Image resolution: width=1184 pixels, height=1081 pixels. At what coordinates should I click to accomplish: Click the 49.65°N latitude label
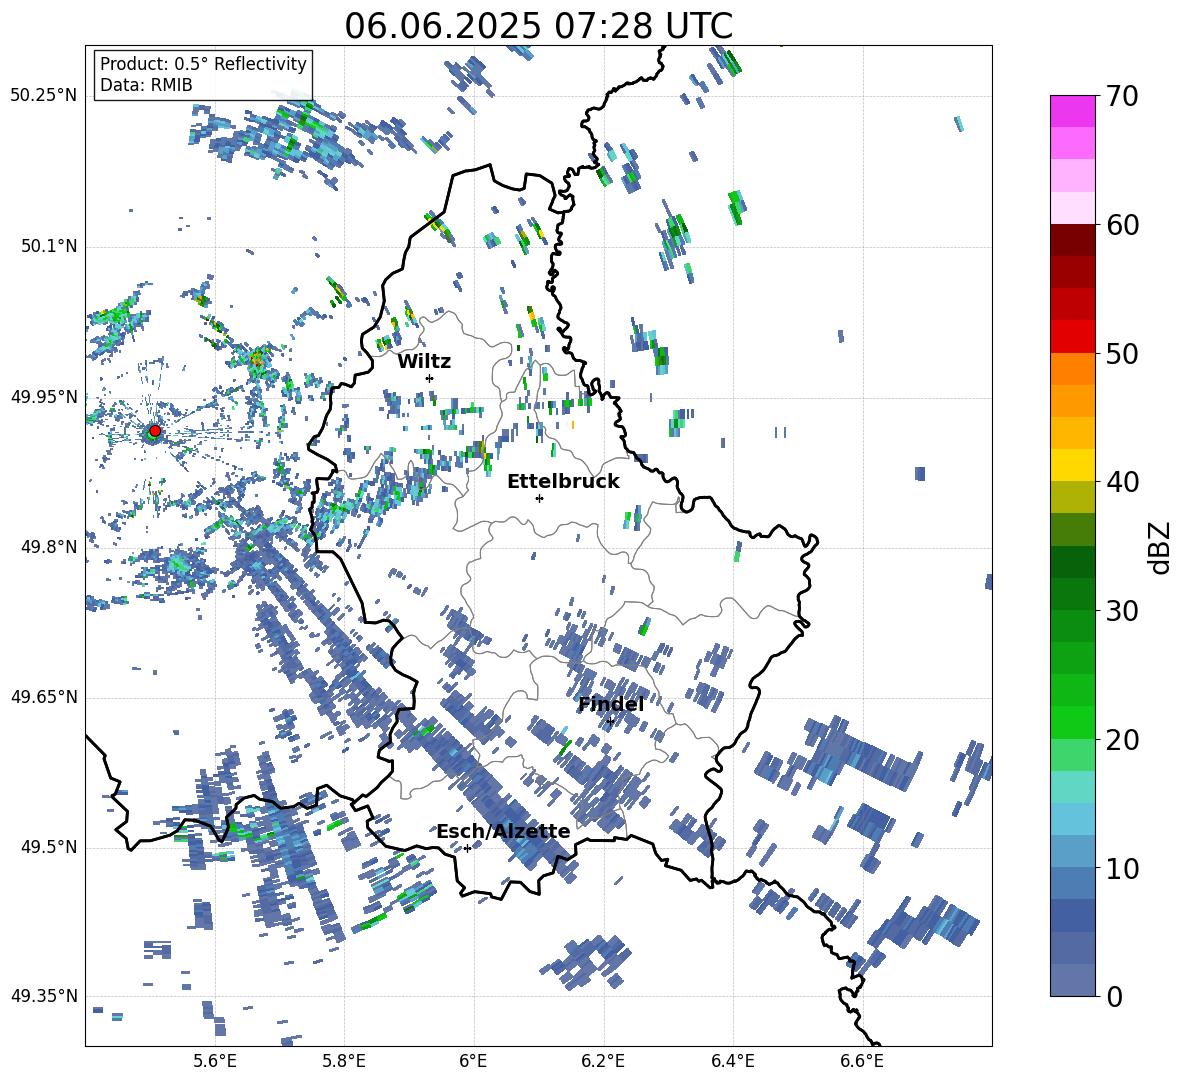pos(44,698)
